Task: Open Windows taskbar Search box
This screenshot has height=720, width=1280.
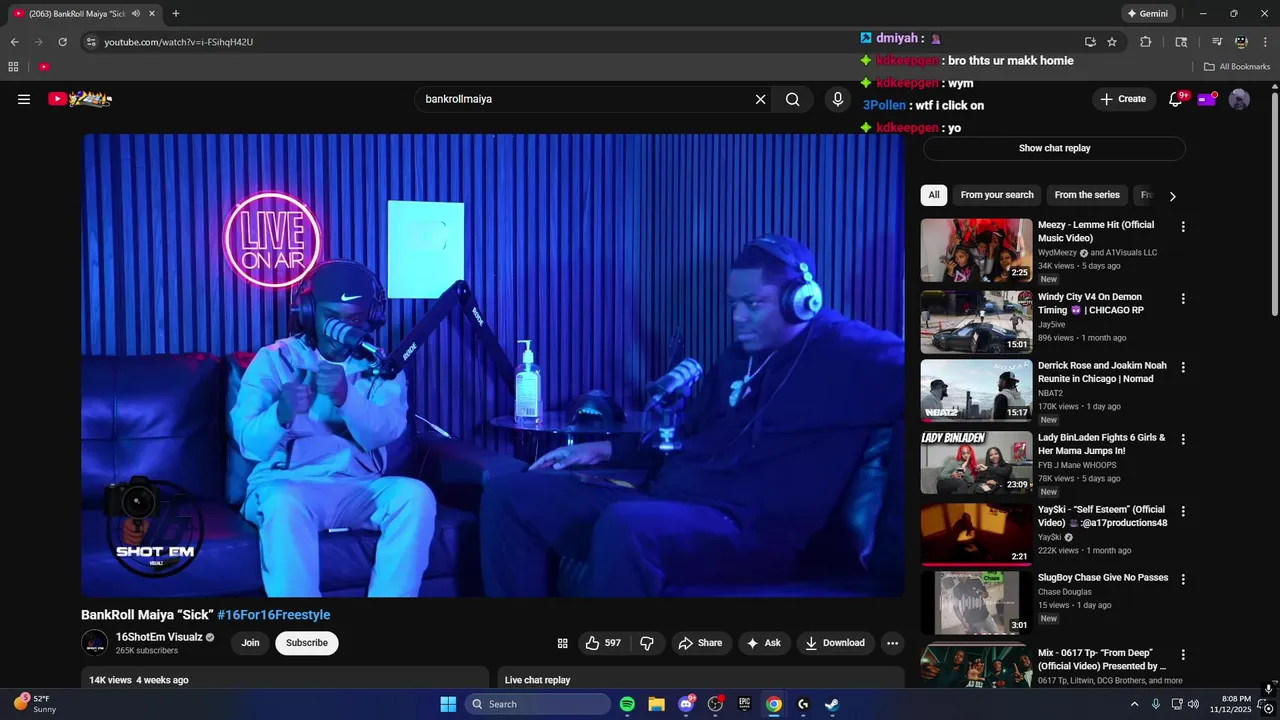Action: coord(538,704)
